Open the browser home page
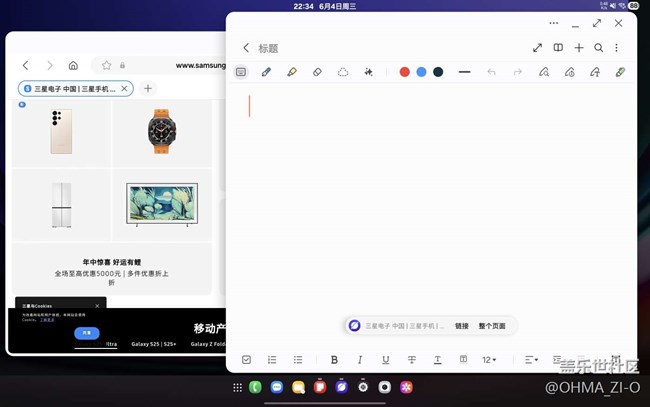This screenshot has height=407, width=650. (x=73, y=65)
